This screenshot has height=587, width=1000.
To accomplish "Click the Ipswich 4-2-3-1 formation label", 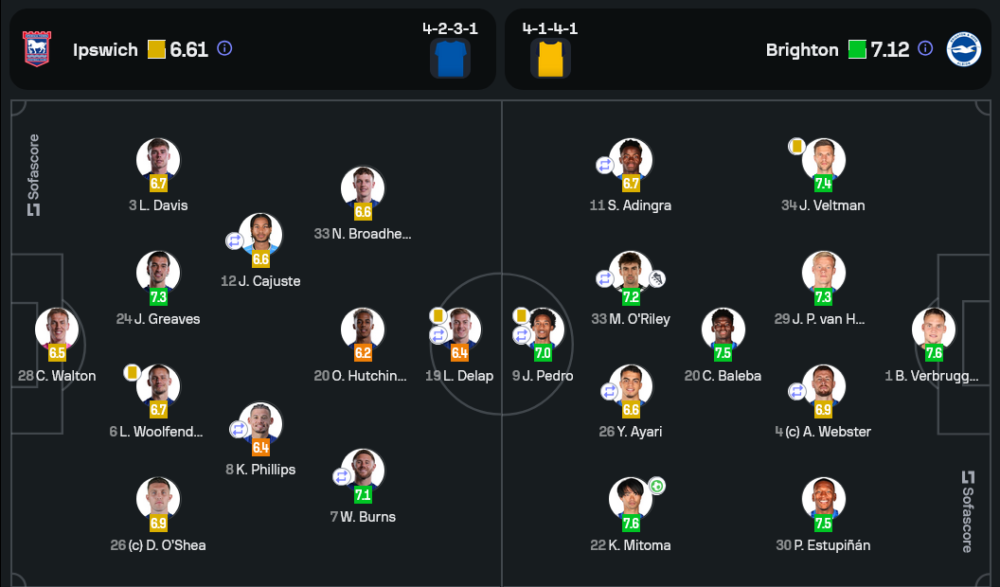I will (x=450, y=28).
